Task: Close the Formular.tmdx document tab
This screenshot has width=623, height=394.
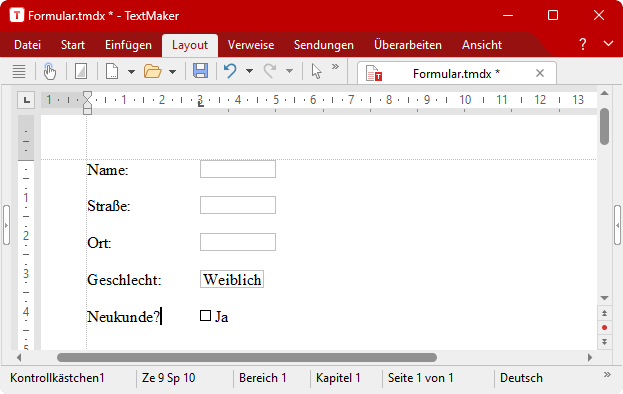Action: click(x=540, y=73)
